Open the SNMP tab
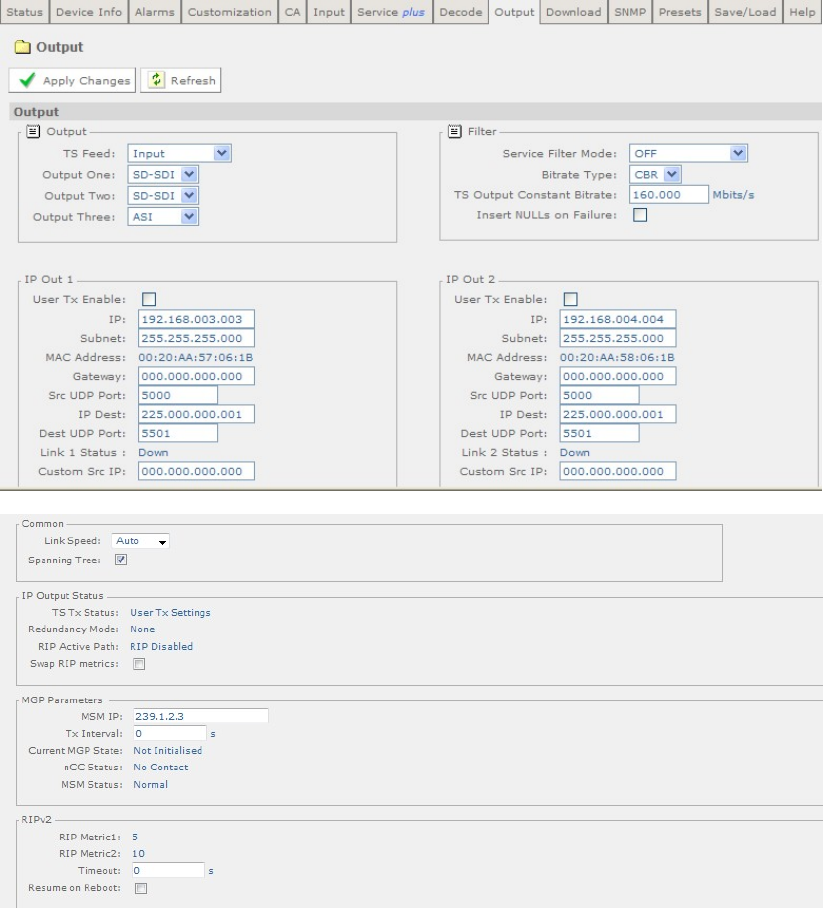The width and height of the screenshot is (823, 908). 630,12
